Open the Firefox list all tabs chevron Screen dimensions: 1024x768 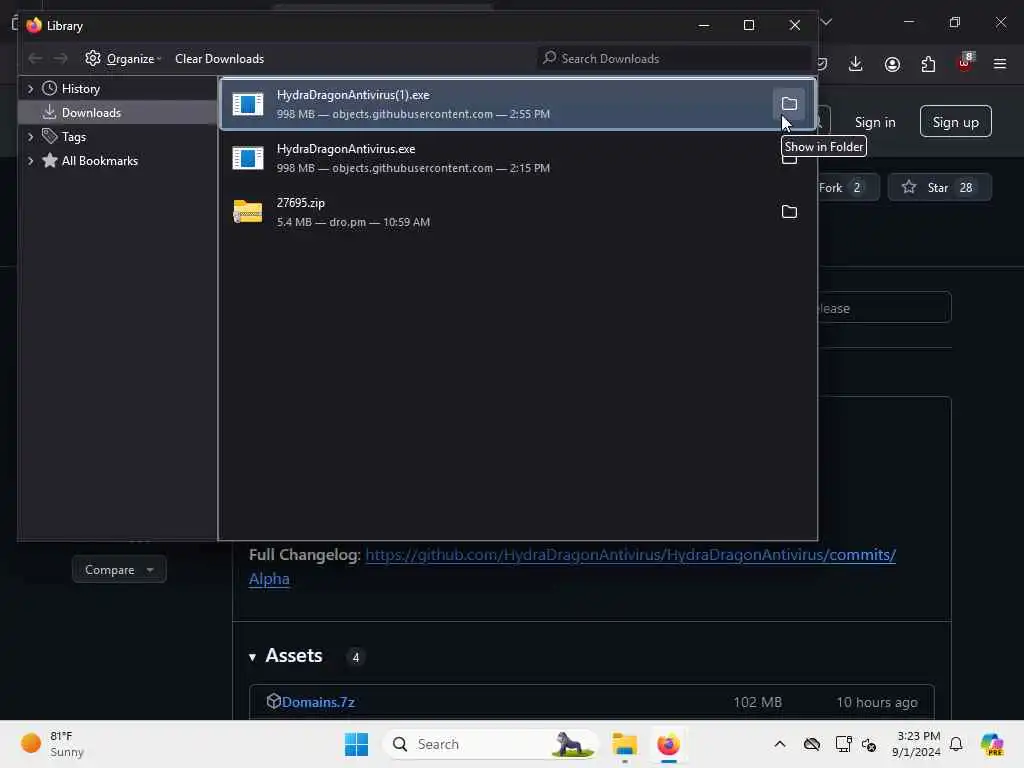tap(826, 22)
